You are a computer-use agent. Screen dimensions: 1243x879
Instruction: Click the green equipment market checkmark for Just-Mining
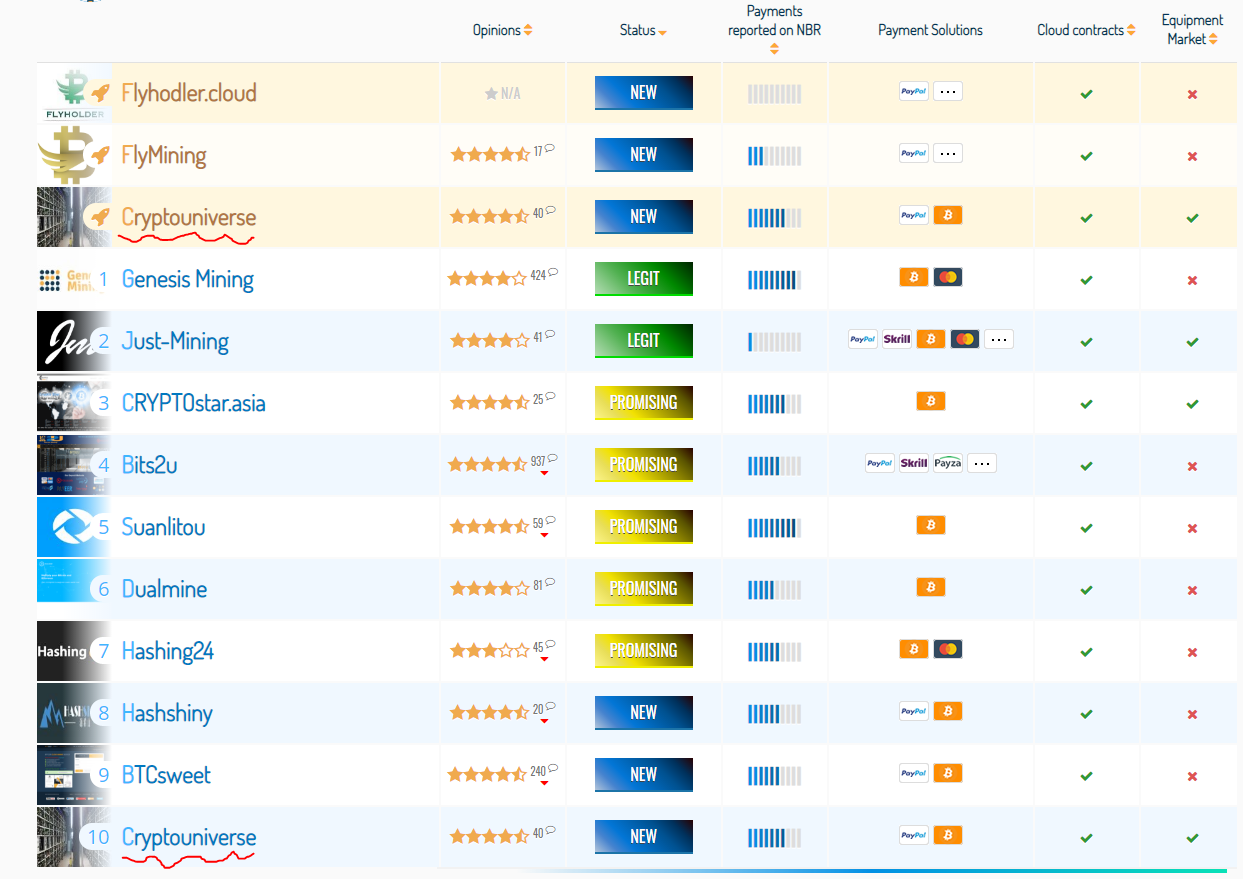coord(1192,342)
